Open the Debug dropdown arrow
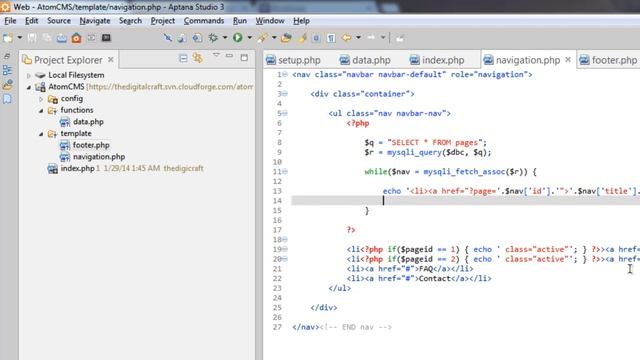The height and width of the screenshot is (360, 640). (x=224, y=38)
